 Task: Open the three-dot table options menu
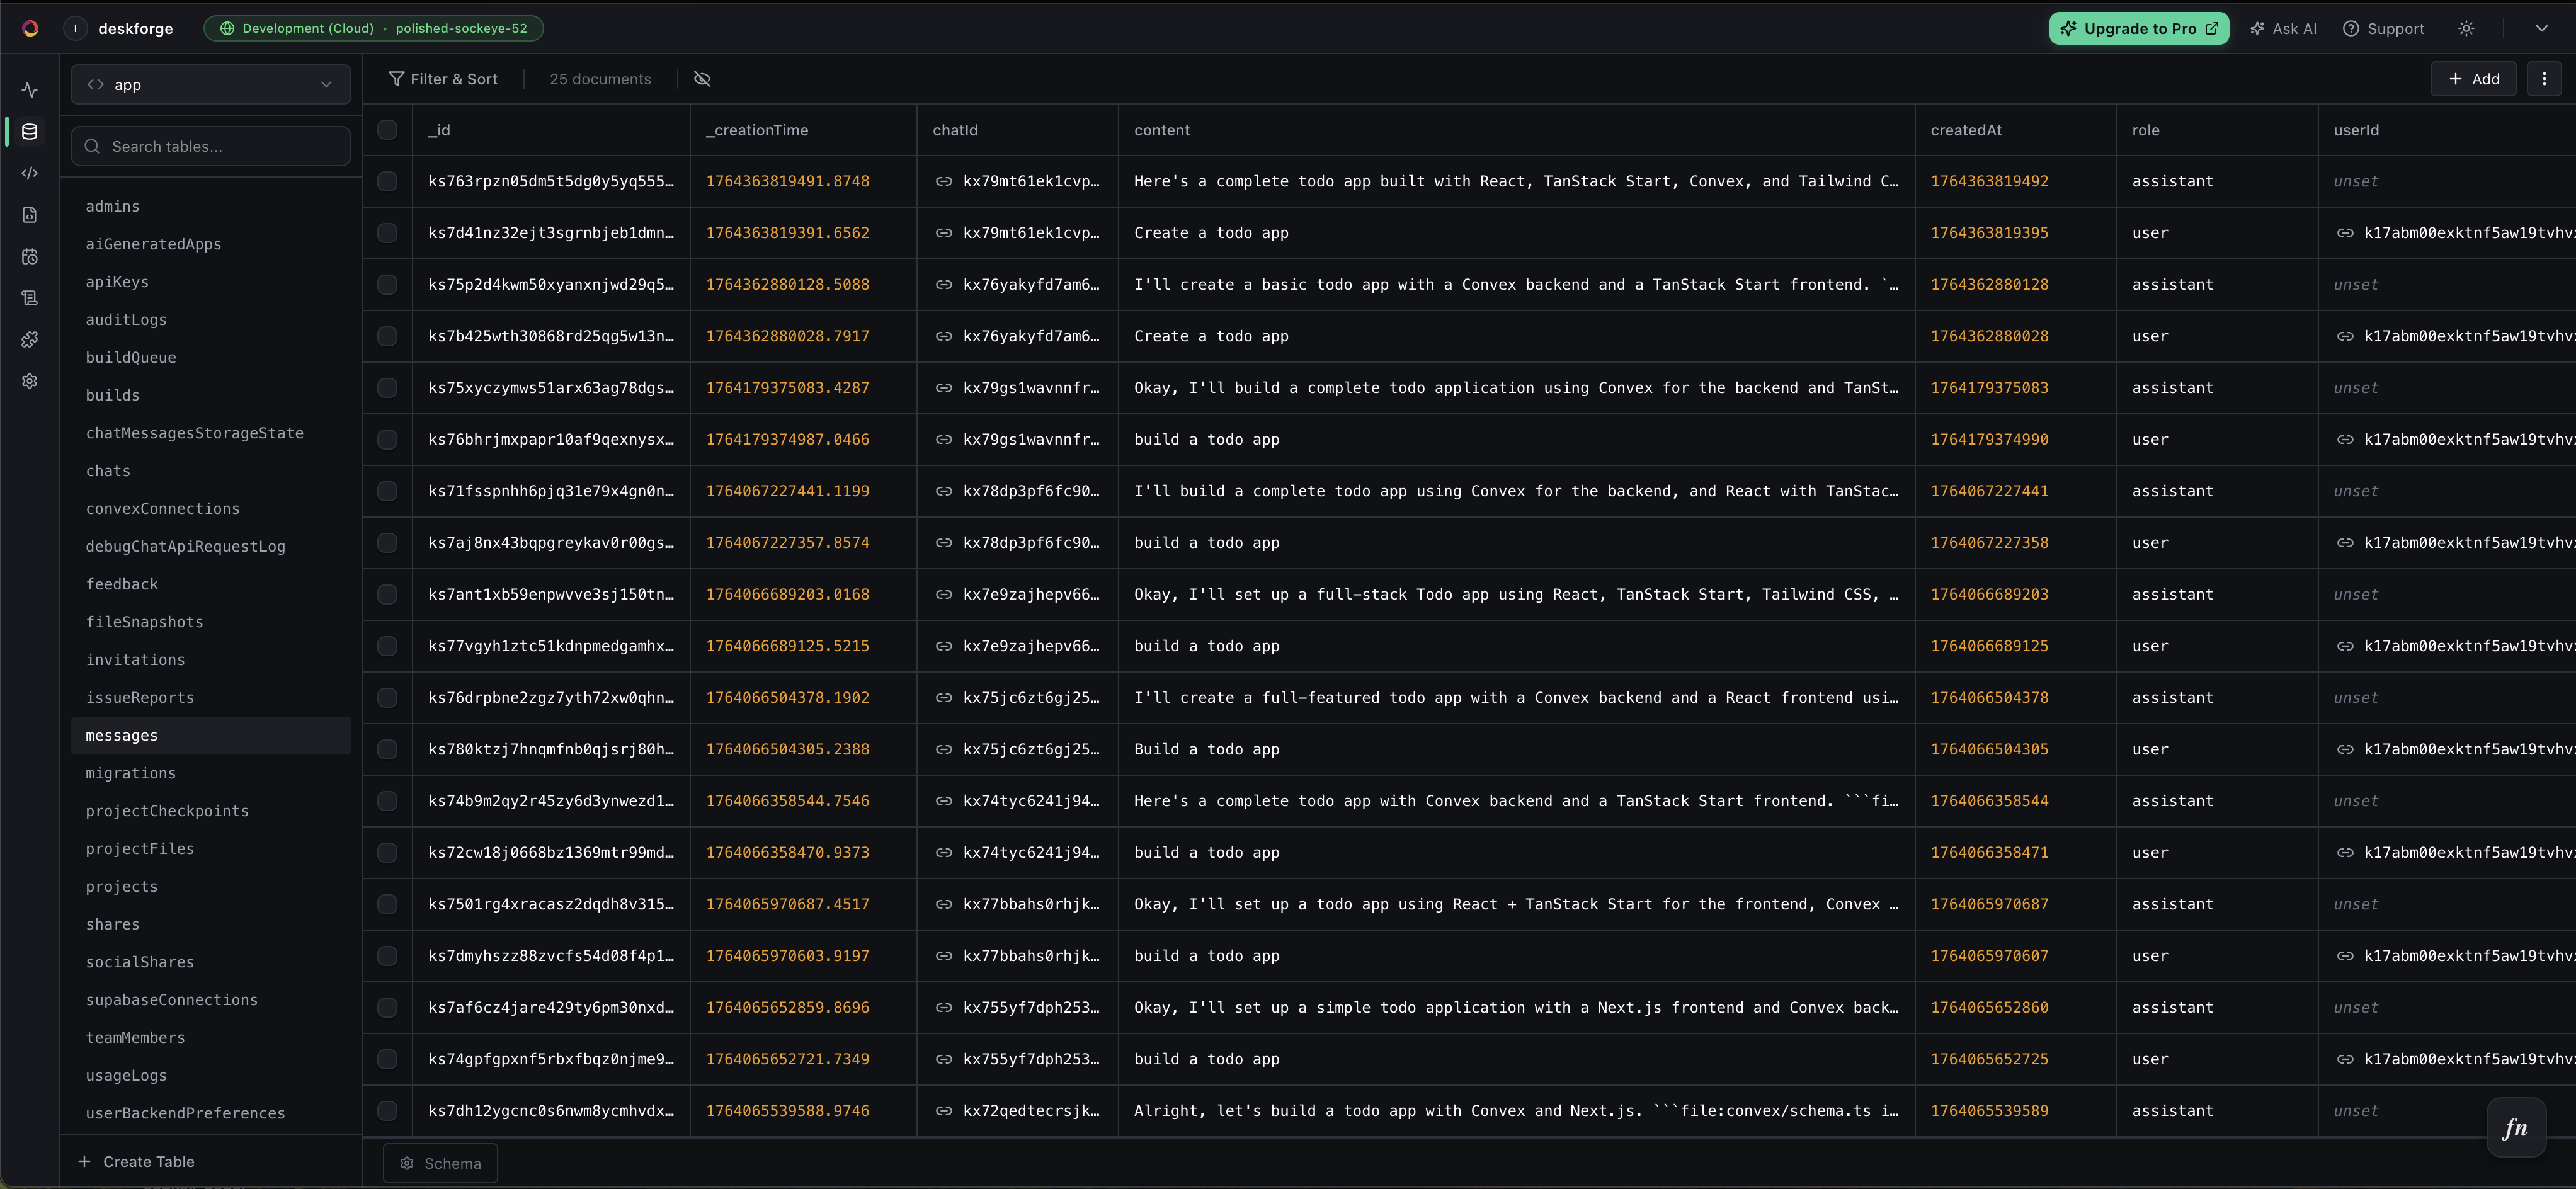2544,79
